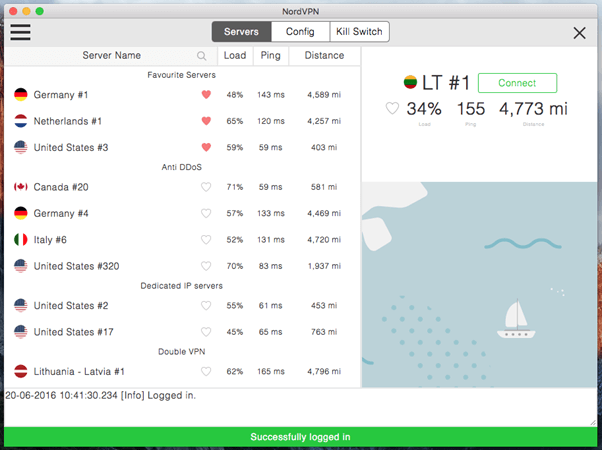The height and width of the screenshot is (450, 602).
Task: Click the United States #17 flag icon
Action: 21,332
